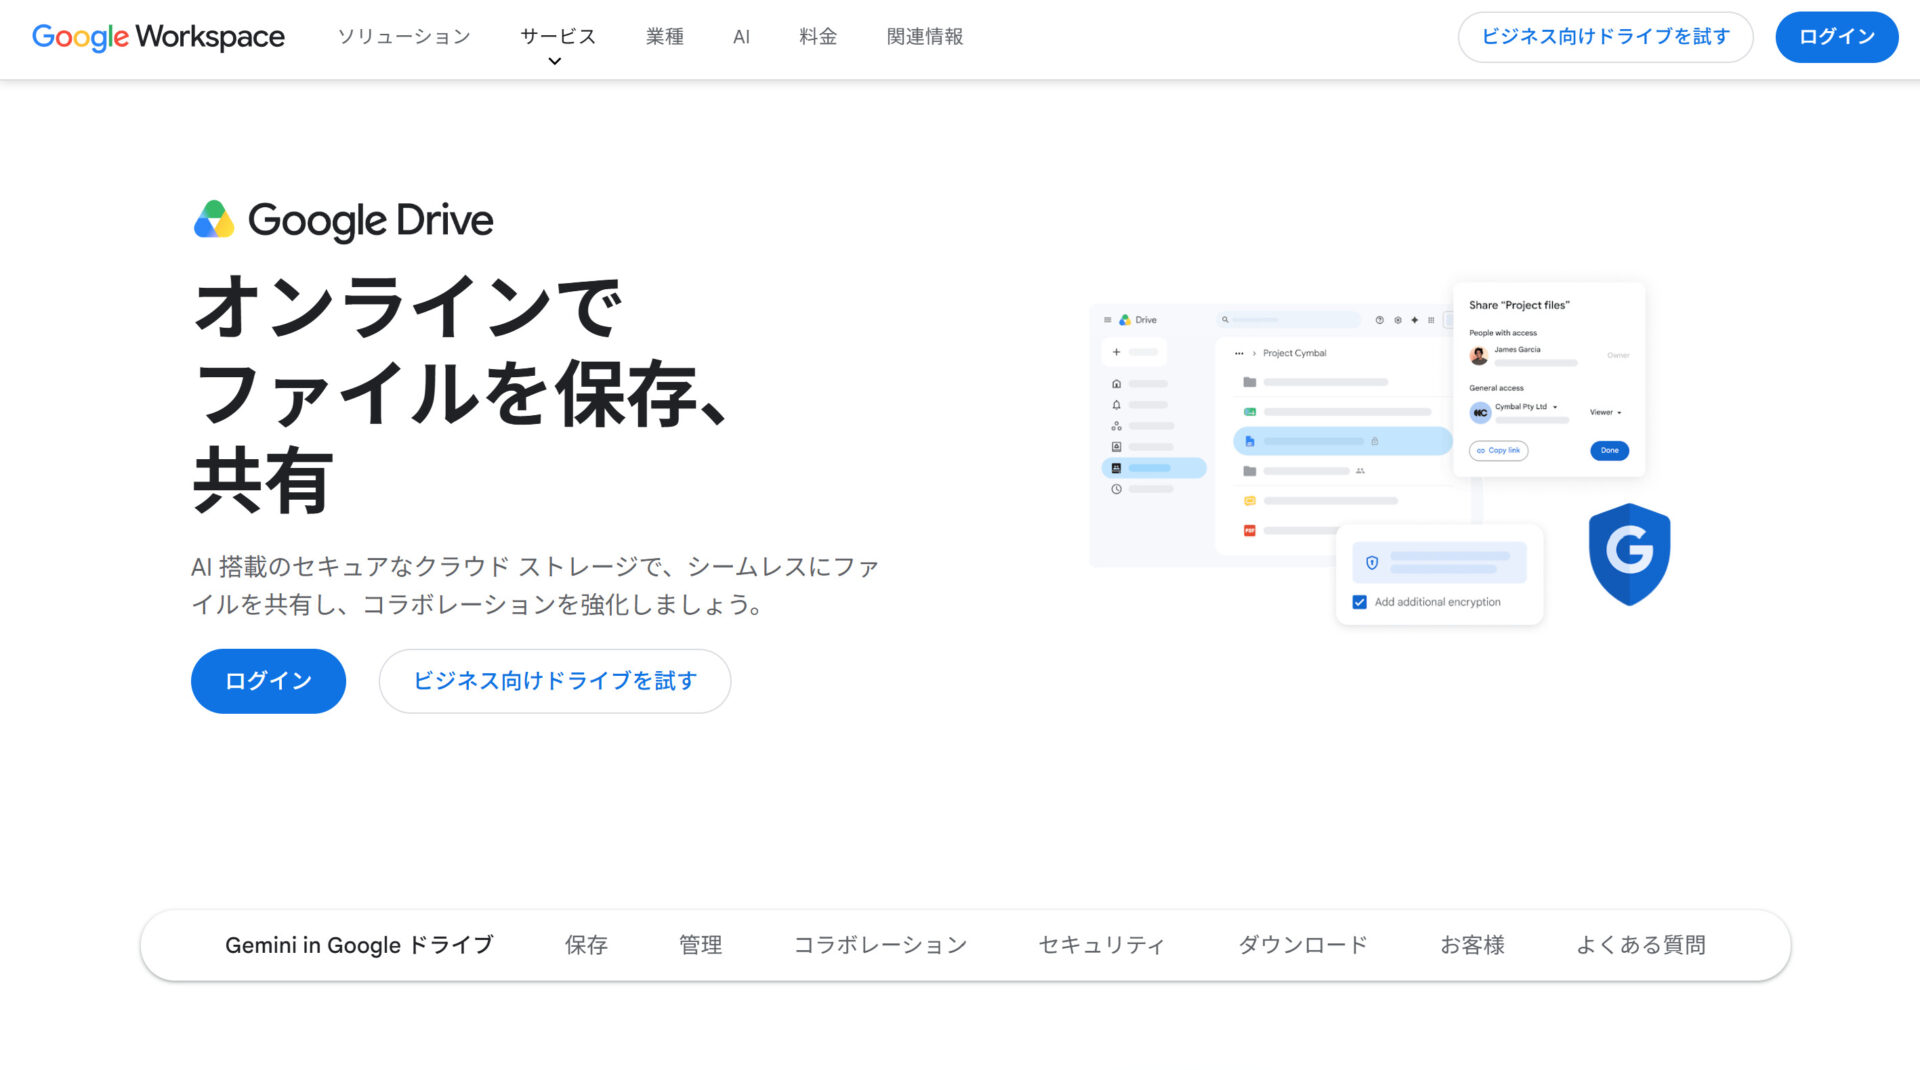Screen dimensions: 1920x1070
Task: Open the AI nav item
Action: 741,37
